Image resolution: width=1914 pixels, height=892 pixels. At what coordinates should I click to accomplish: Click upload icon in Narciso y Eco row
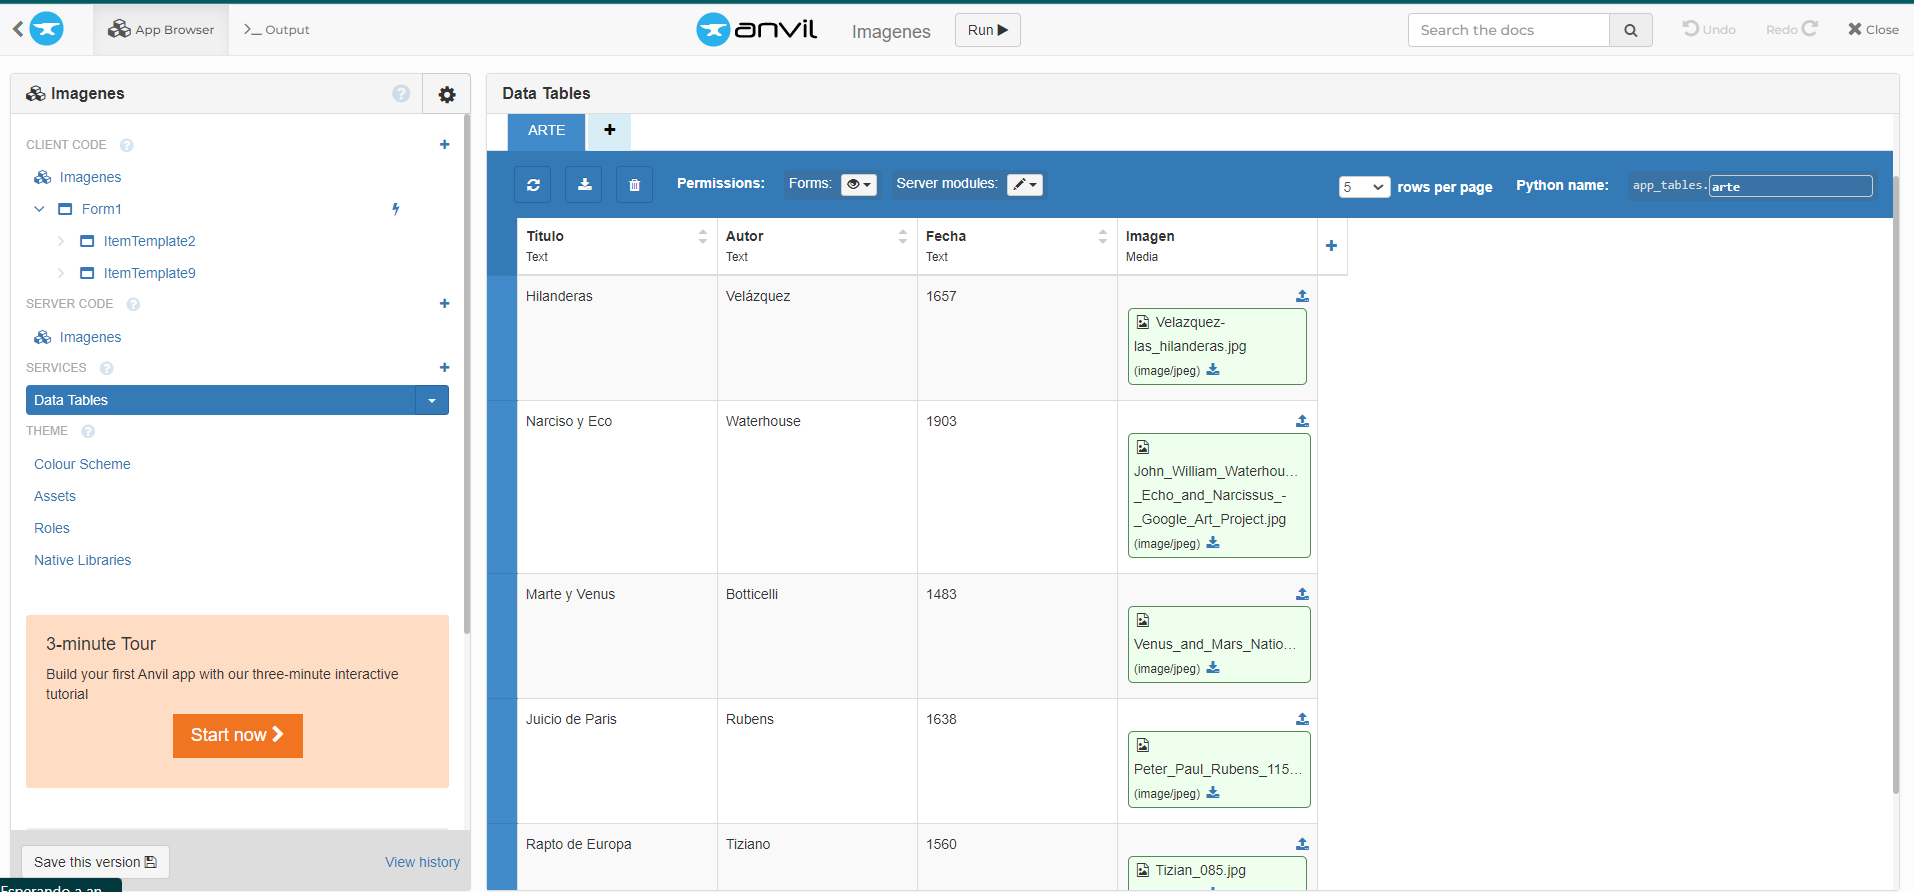tap(1302, 421)
